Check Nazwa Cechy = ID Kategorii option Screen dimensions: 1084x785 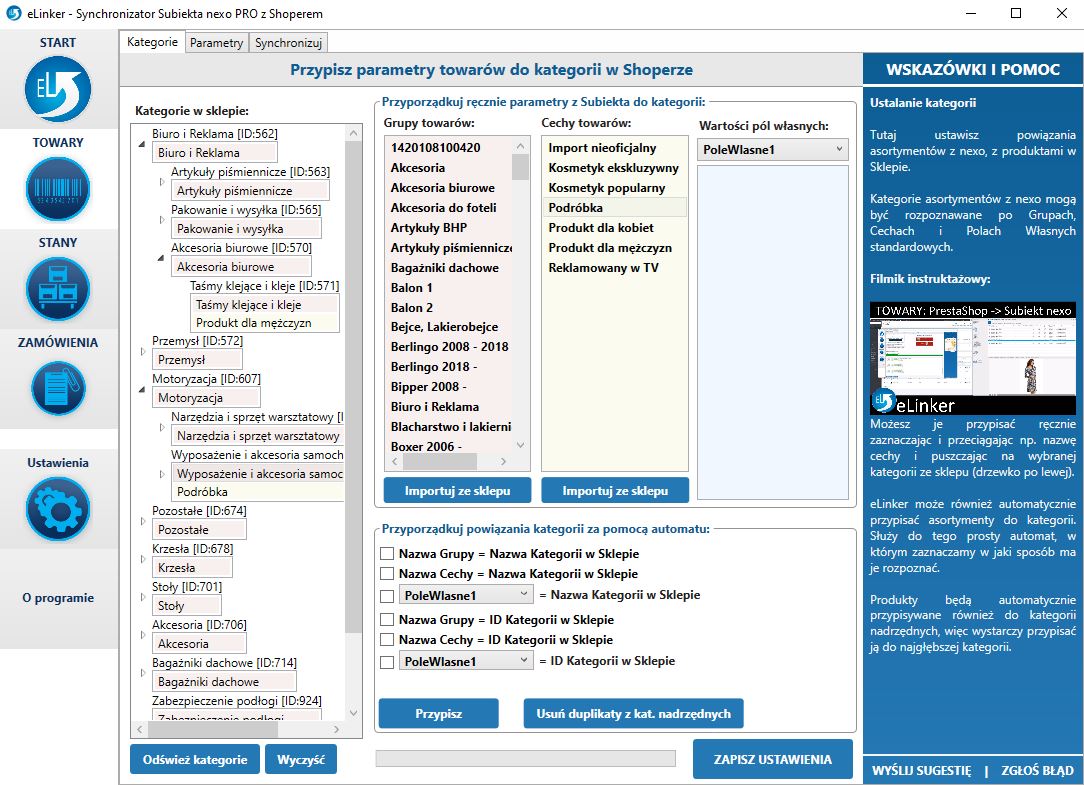point(387,640)
